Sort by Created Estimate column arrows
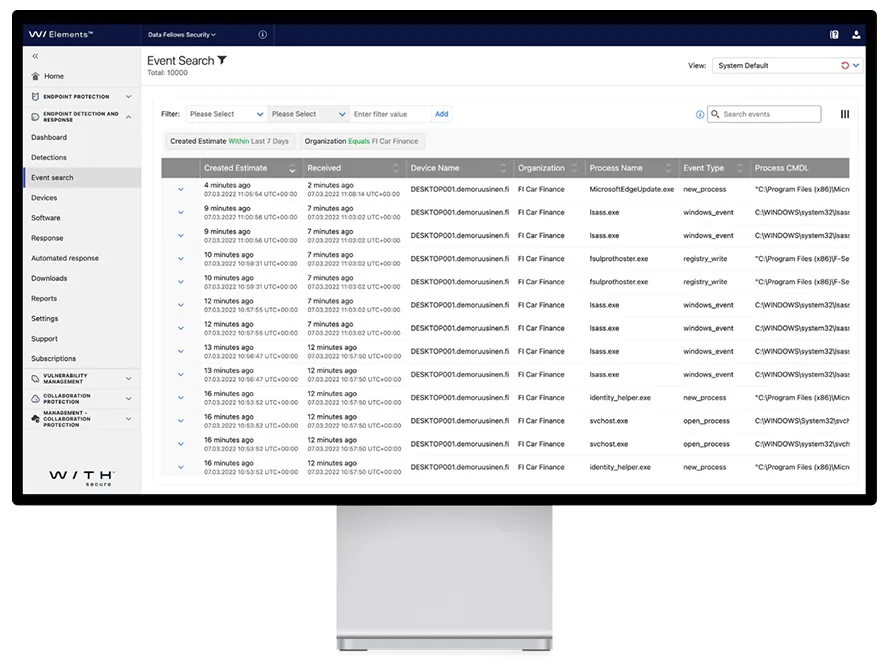Viewport: 890px width, 667px height. (292, 169)
